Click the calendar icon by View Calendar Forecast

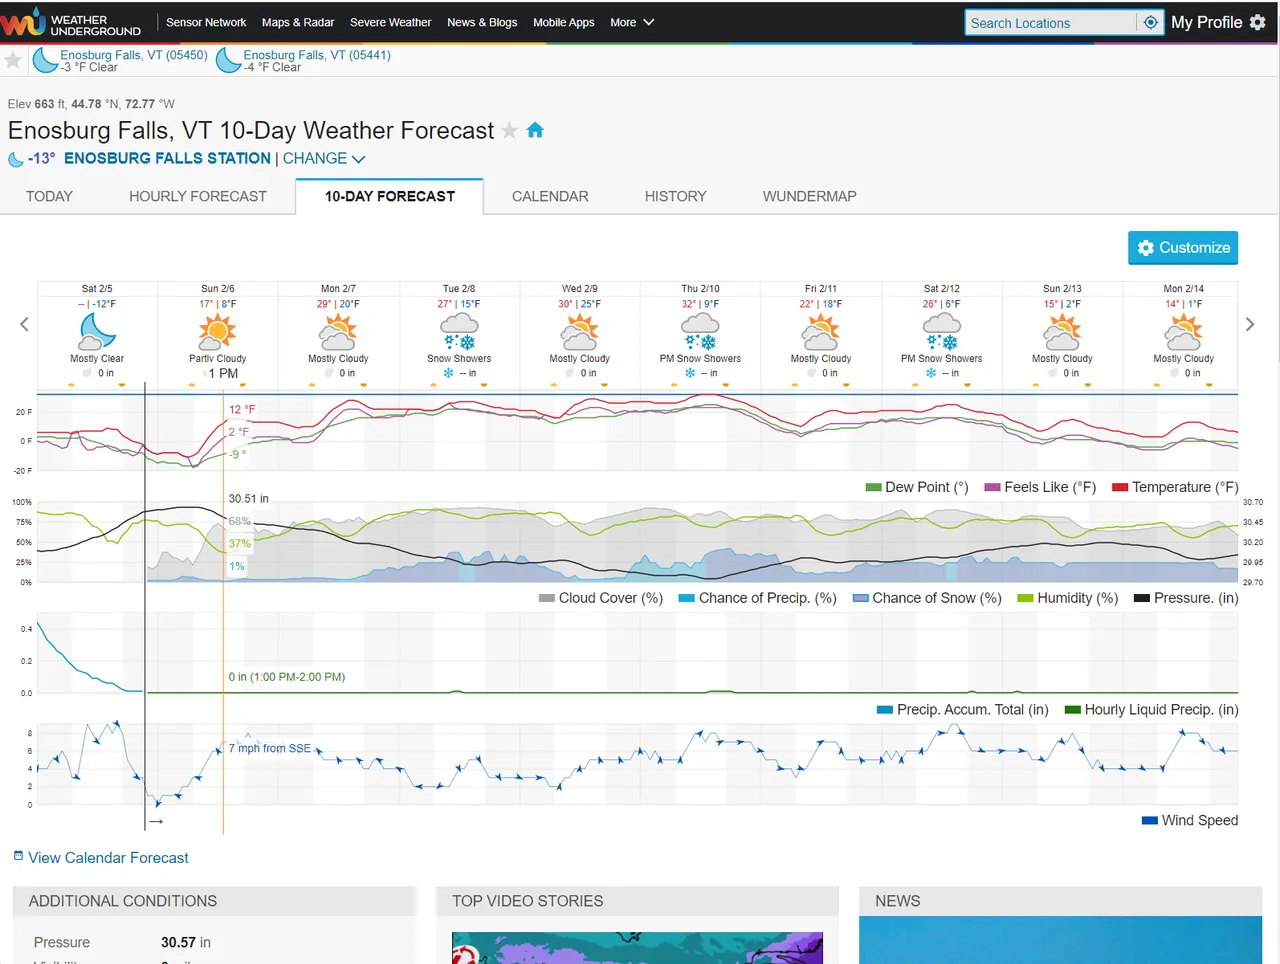tap(18, 856)
